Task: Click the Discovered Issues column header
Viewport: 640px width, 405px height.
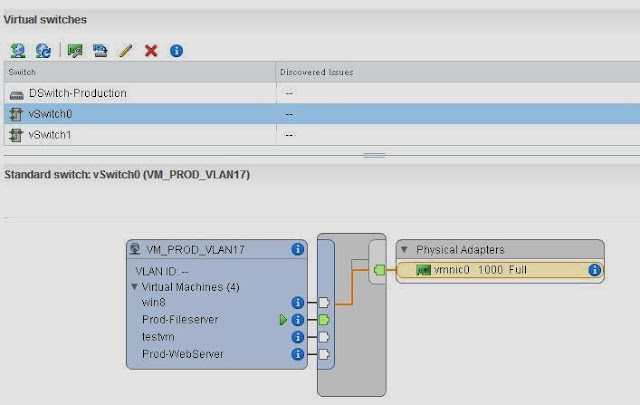Action: click(458, 72)
